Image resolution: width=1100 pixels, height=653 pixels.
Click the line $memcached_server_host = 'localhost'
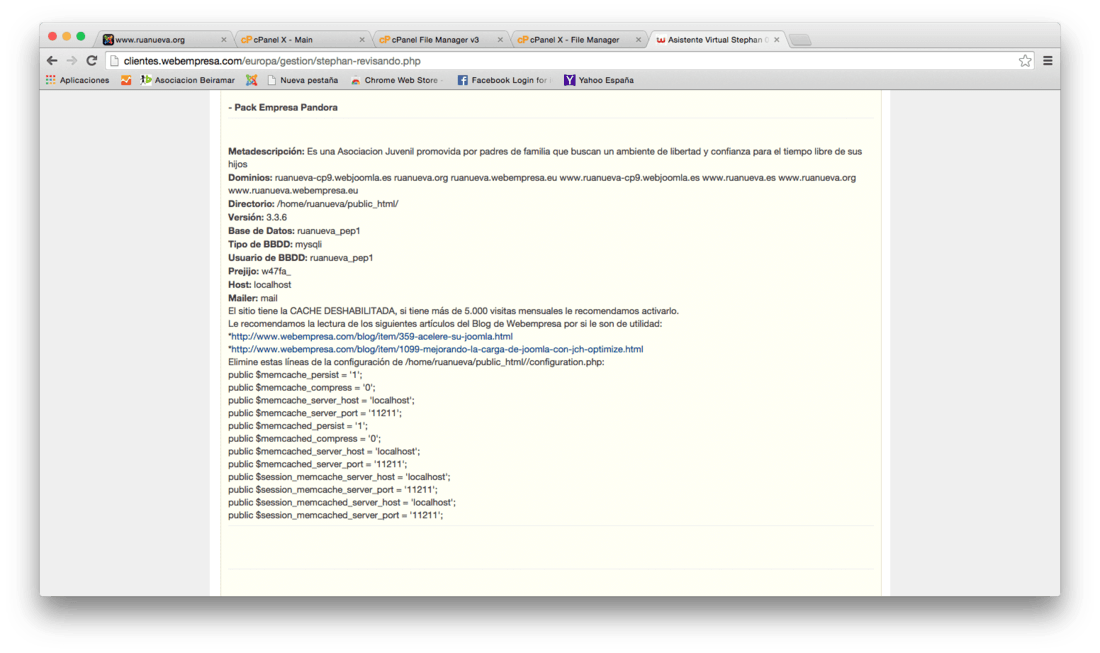pyautogui.click(x=324, y=452)
